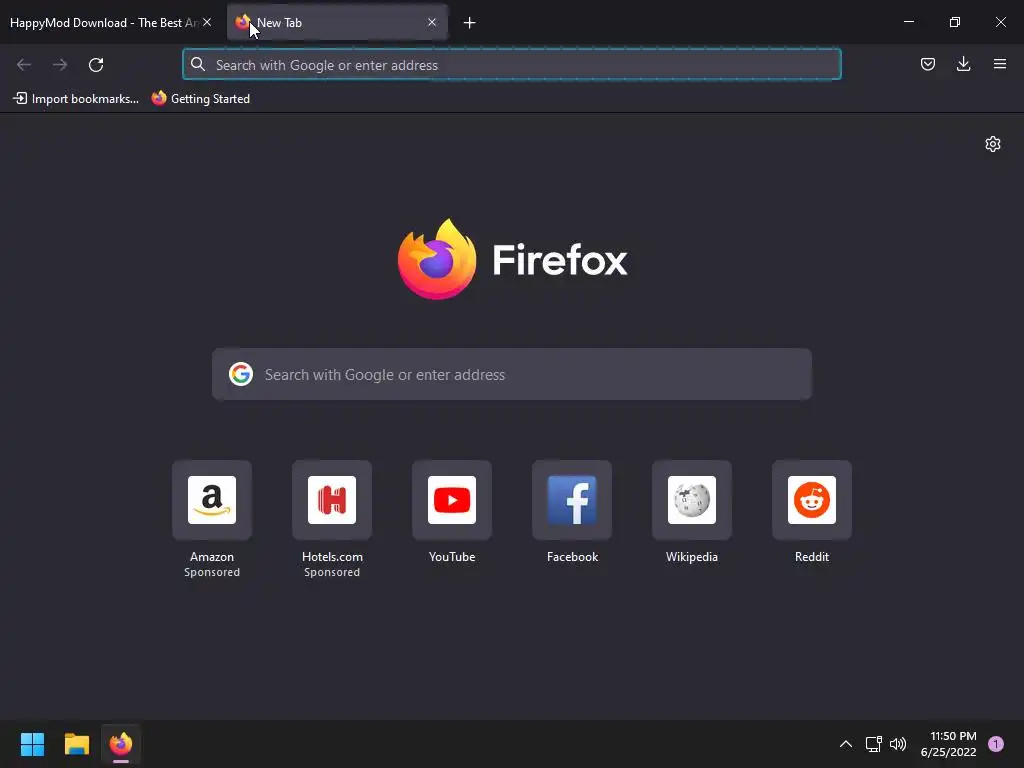Minimize the Firefox window
The height and width of the screenshot is (768, 1024).
point(908,22)
